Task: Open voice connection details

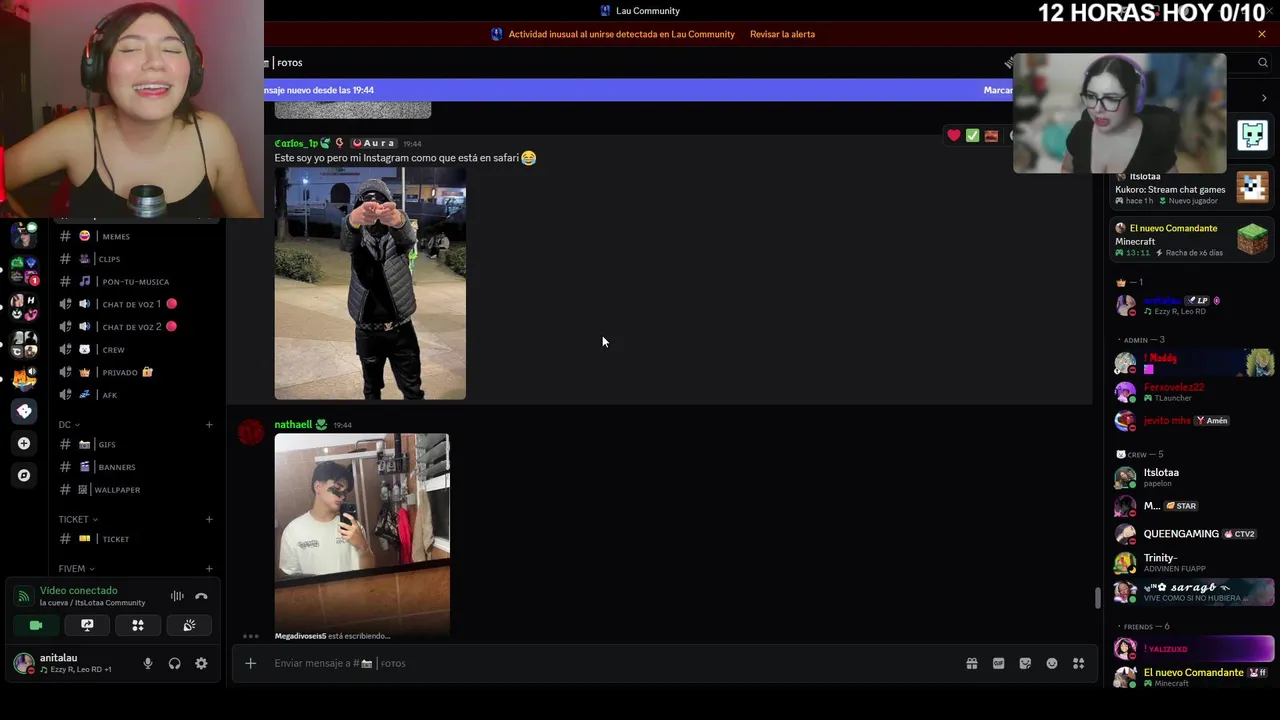Action: click(78, 591)
